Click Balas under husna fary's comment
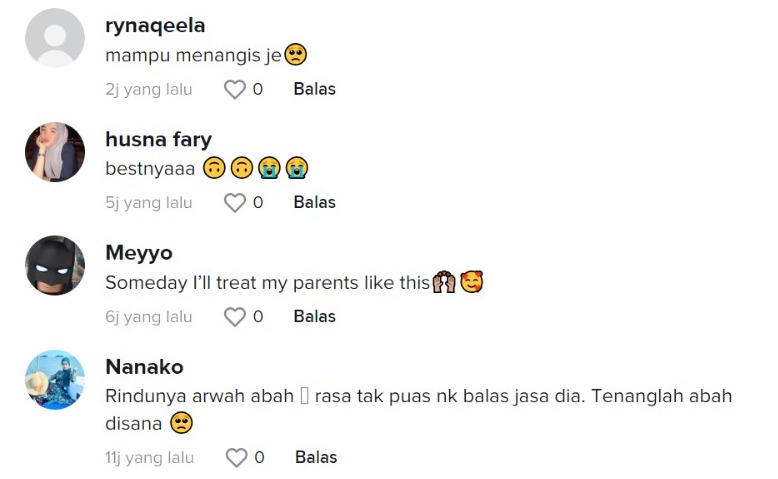The height and width of the screenshot is (479, 778). point(314,203)
